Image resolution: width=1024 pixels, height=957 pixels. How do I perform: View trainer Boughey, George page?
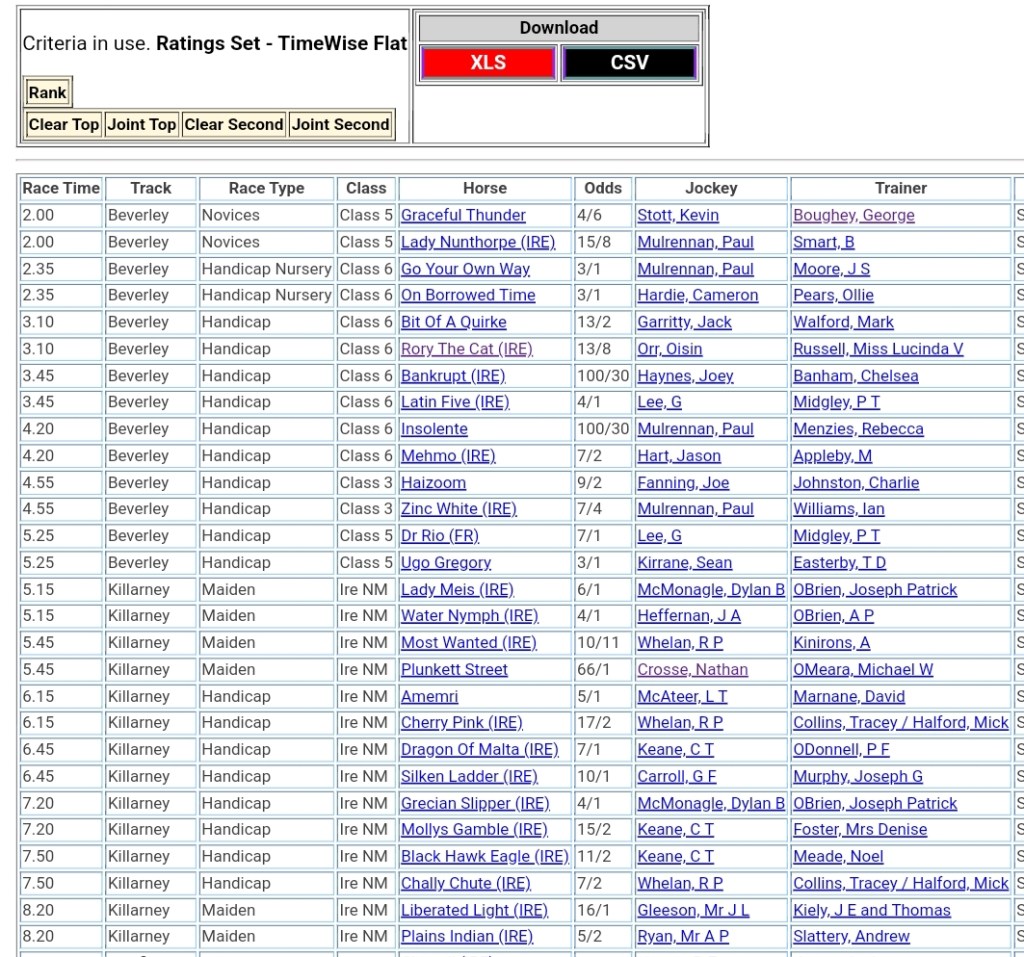pyautogui.click(x=853, y=215)
